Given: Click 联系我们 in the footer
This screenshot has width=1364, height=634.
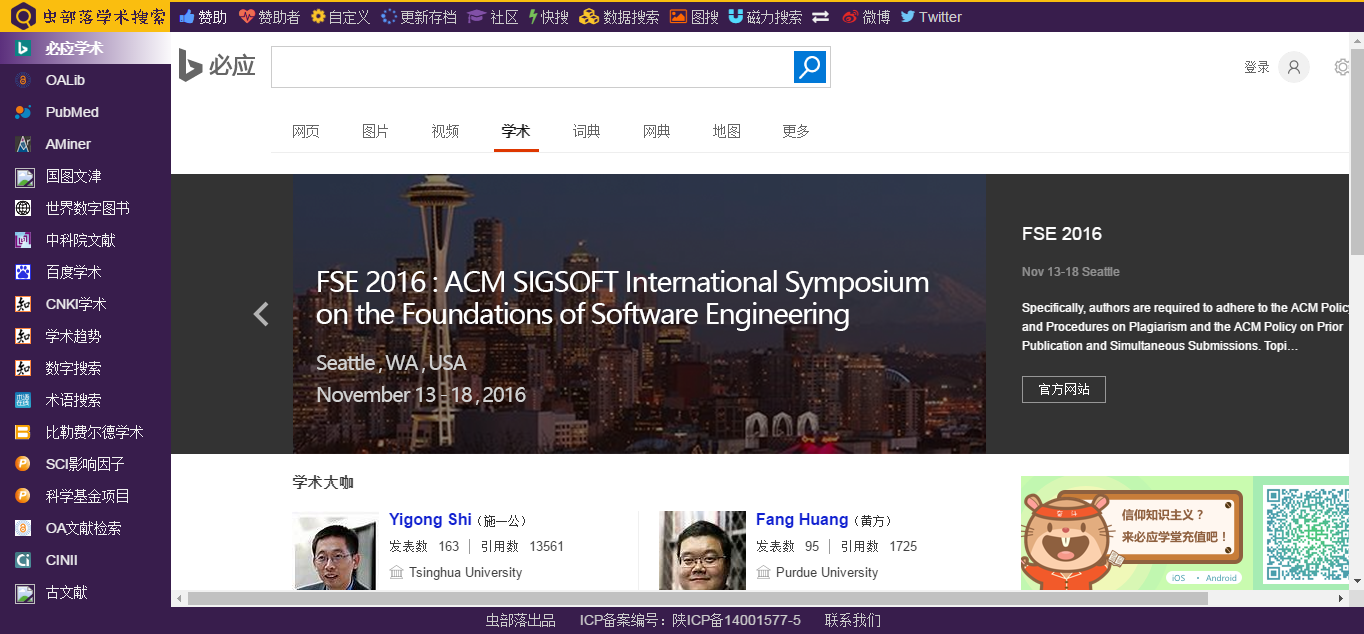Looking at the screenshot, I should click(853, 620).
